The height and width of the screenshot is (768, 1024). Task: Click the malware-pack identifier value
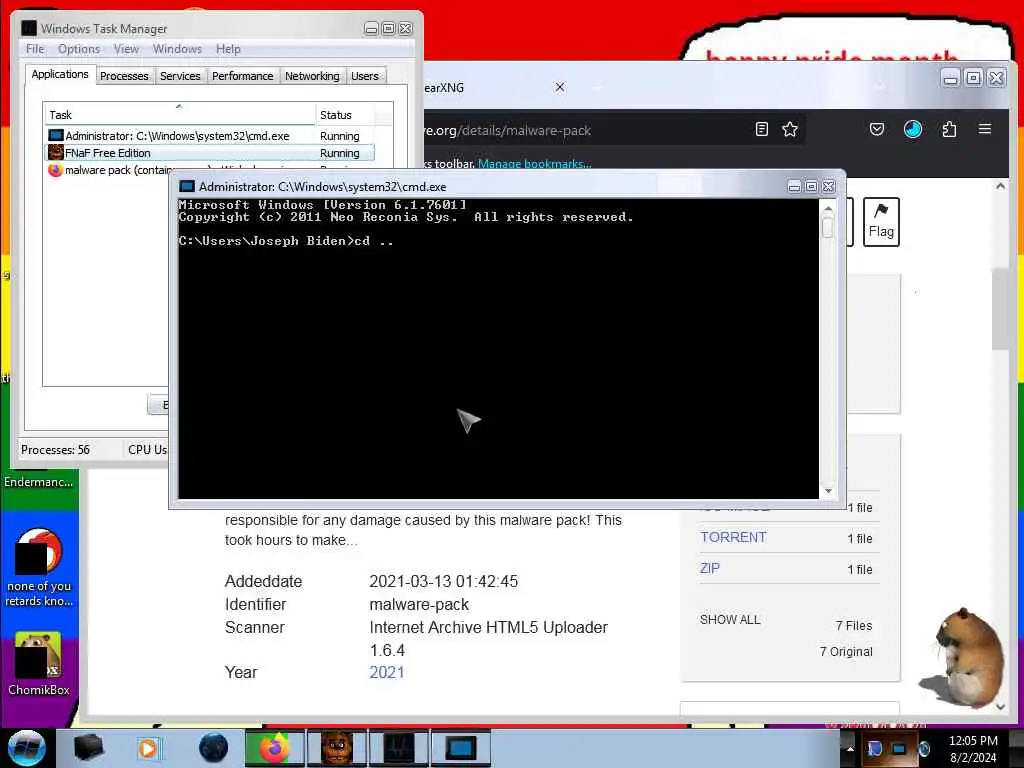419,604
